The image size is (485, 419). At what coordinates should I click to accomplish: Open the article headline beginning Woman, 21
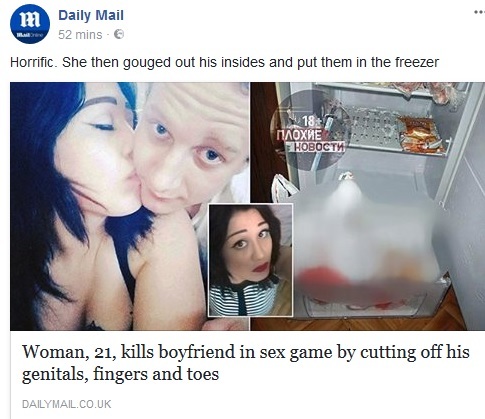coord(246,363)
